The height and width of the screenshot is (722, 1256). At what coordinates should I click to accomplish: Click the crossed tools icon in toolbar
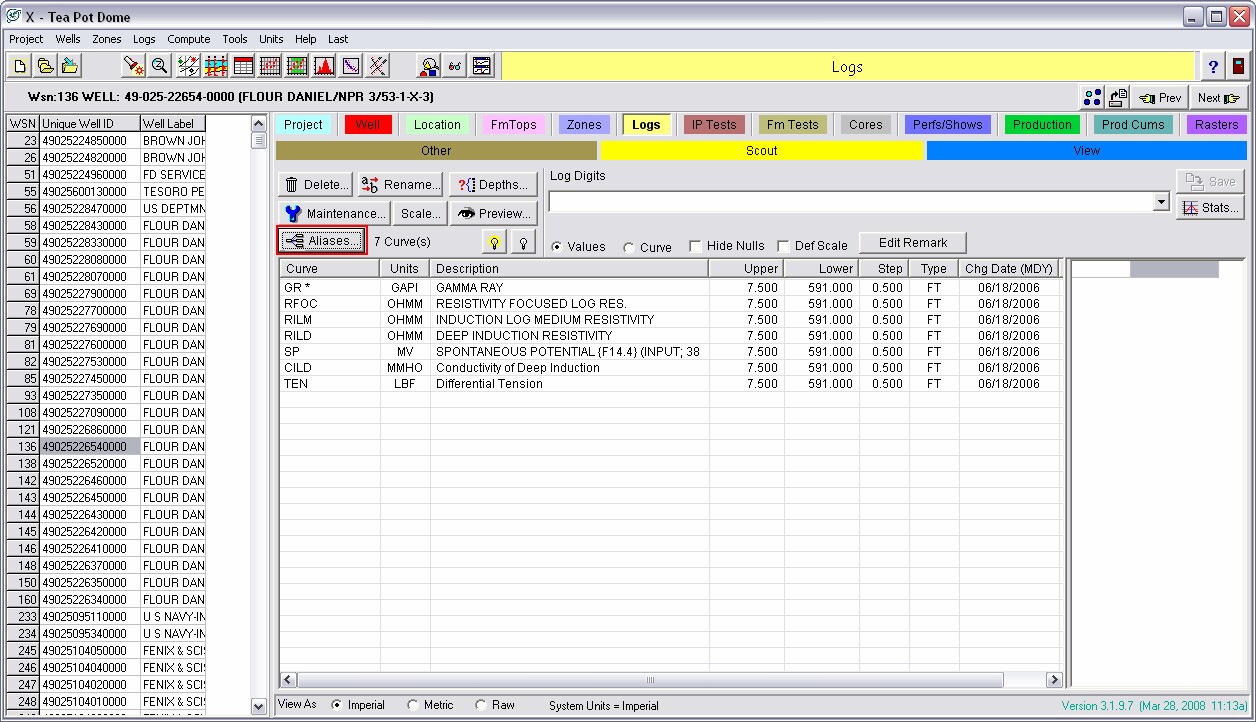378,66
